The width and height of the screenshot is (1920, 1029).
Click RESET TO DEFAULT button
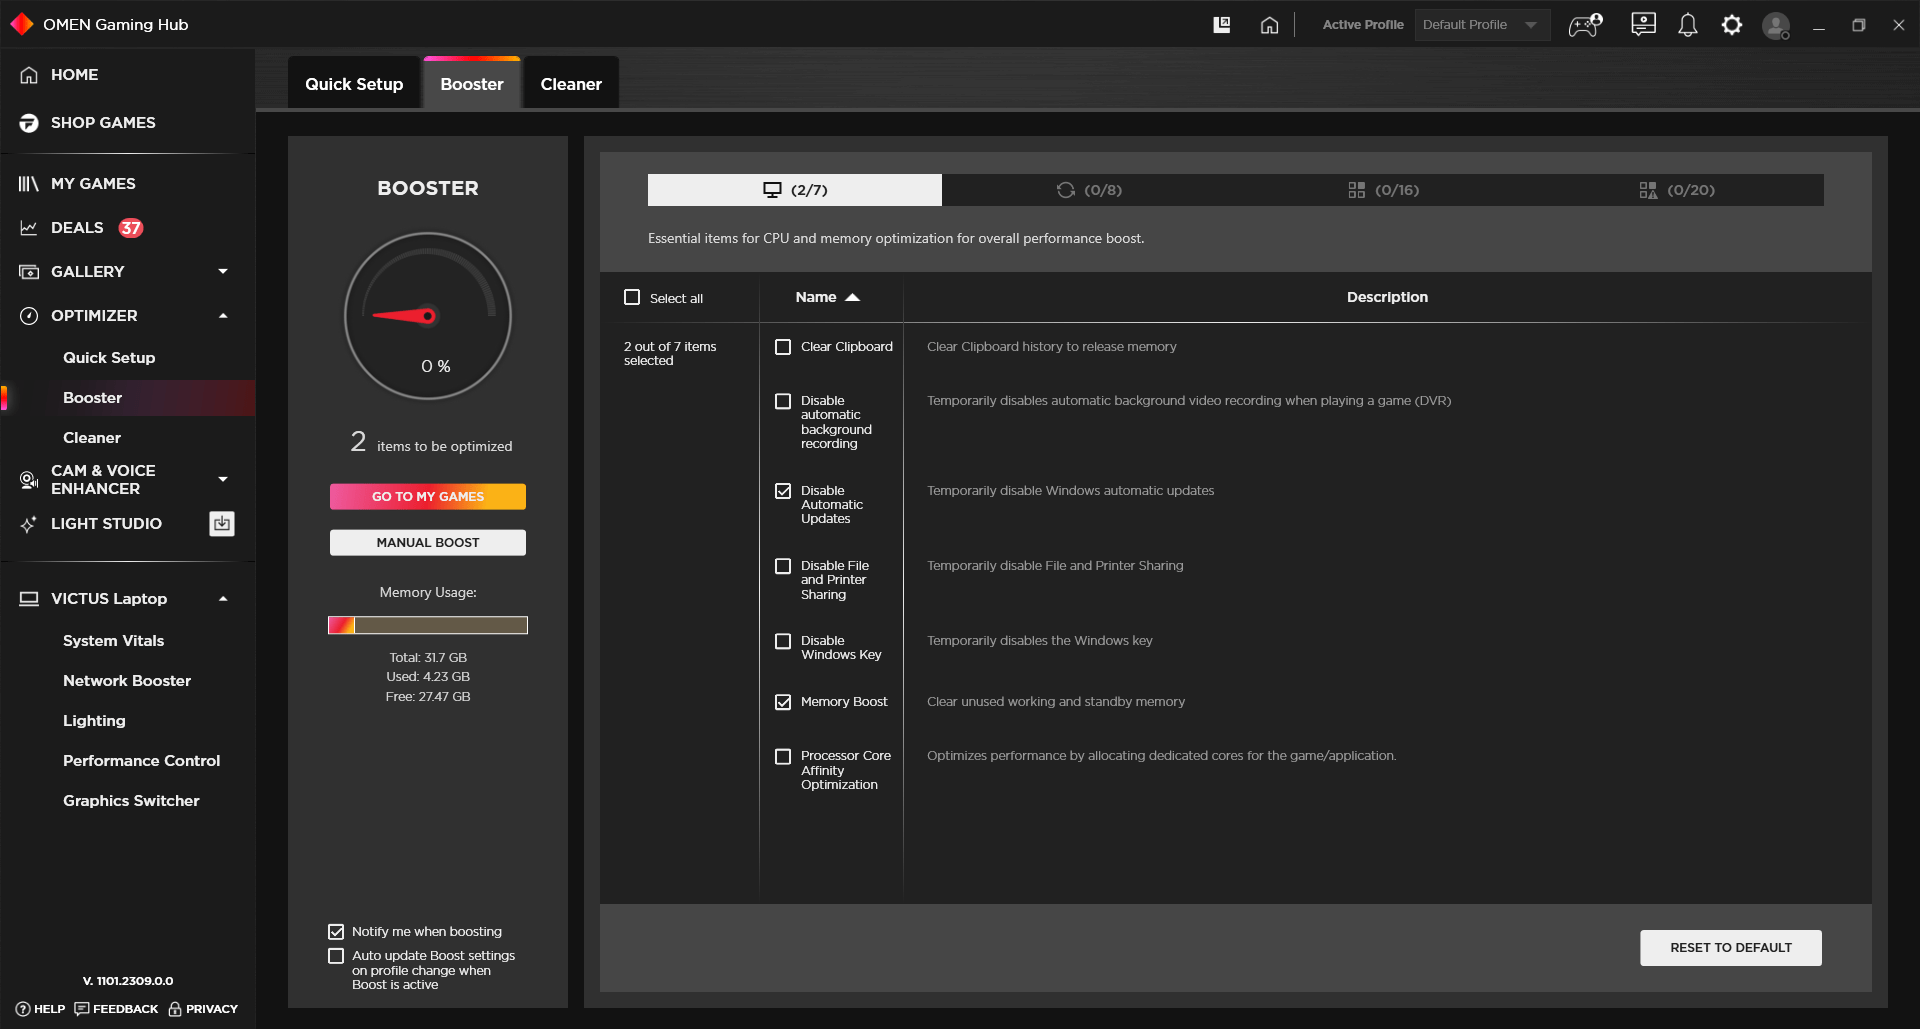pos(1731,948)
